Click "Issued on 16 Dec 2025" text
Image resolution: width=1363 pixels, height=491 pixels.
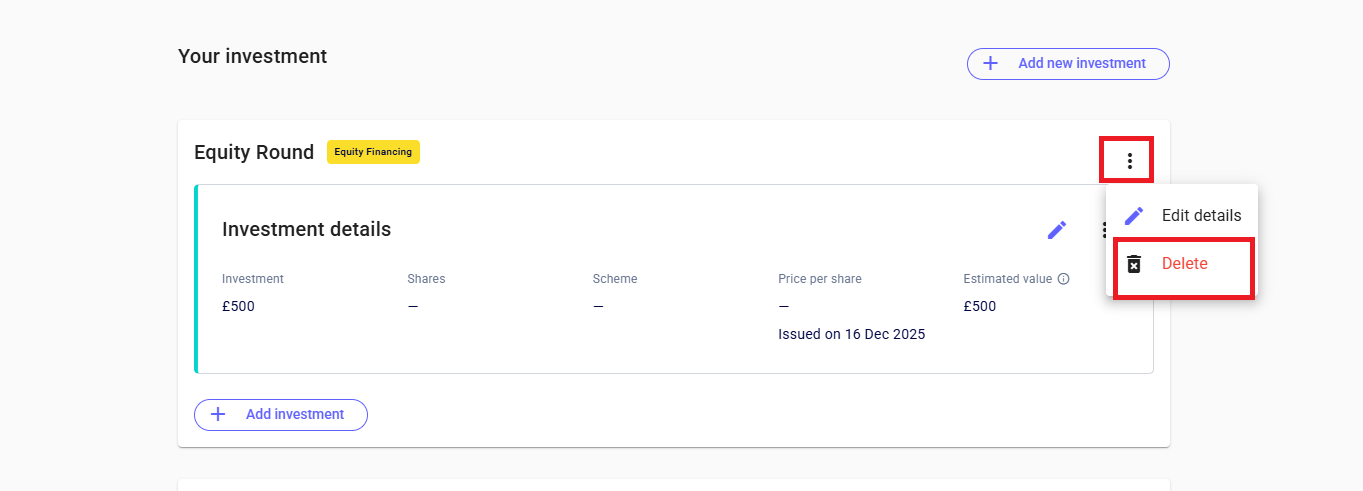point(851,334)
